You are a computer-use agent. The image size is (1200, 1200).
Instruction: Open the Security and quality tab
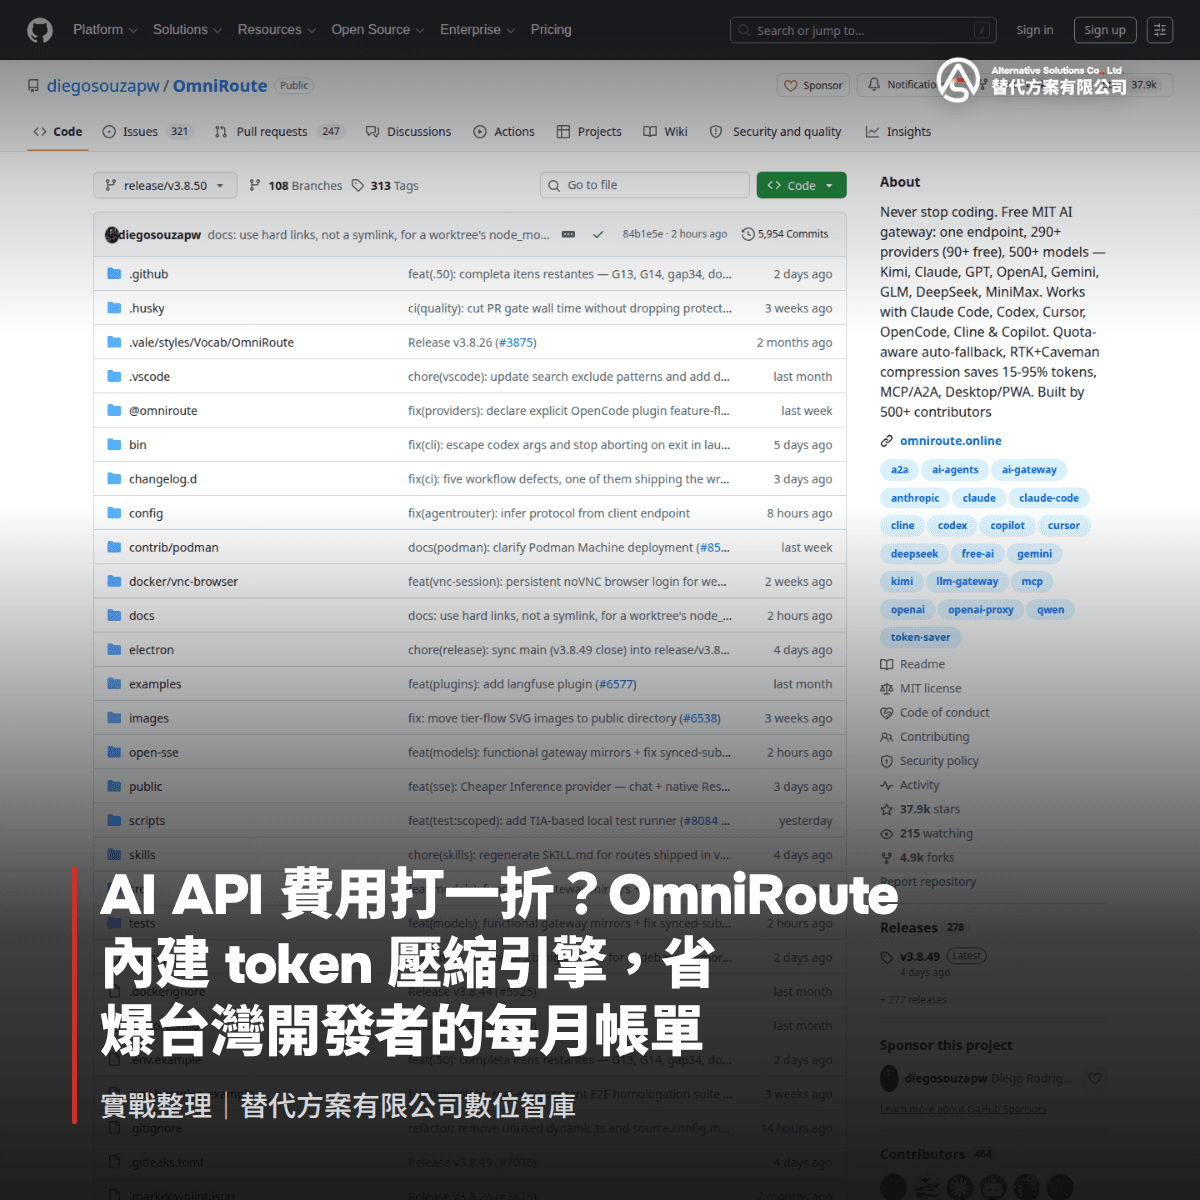pyautogui.click(x=776, y=132)
